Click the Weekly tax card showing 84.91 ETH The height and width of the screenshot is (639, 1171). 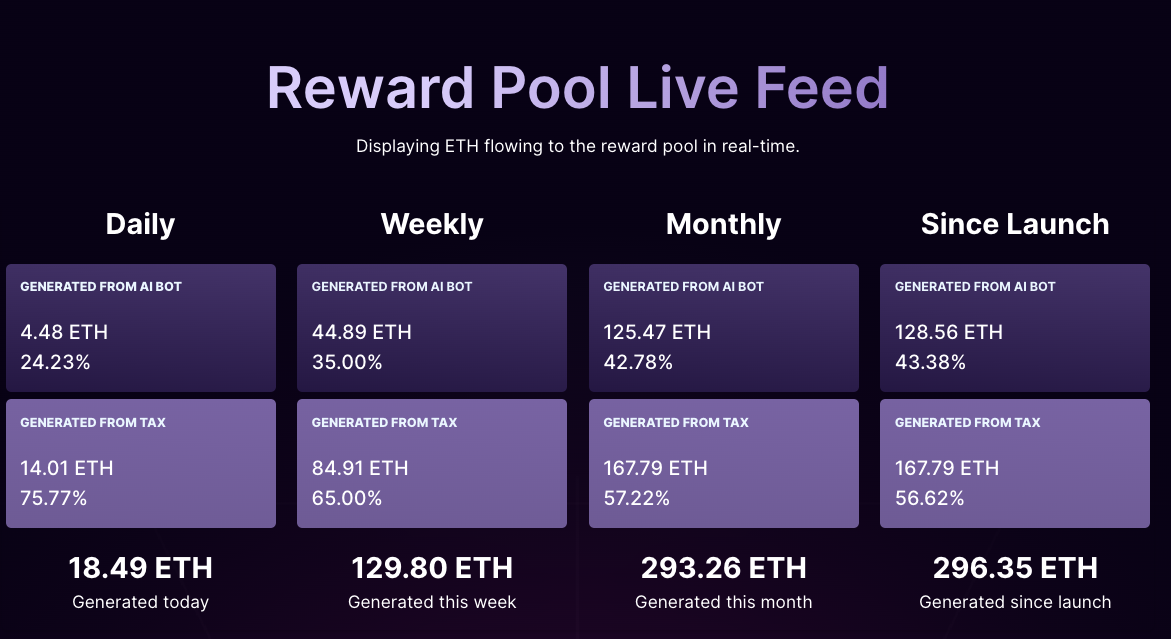[432, 463]
